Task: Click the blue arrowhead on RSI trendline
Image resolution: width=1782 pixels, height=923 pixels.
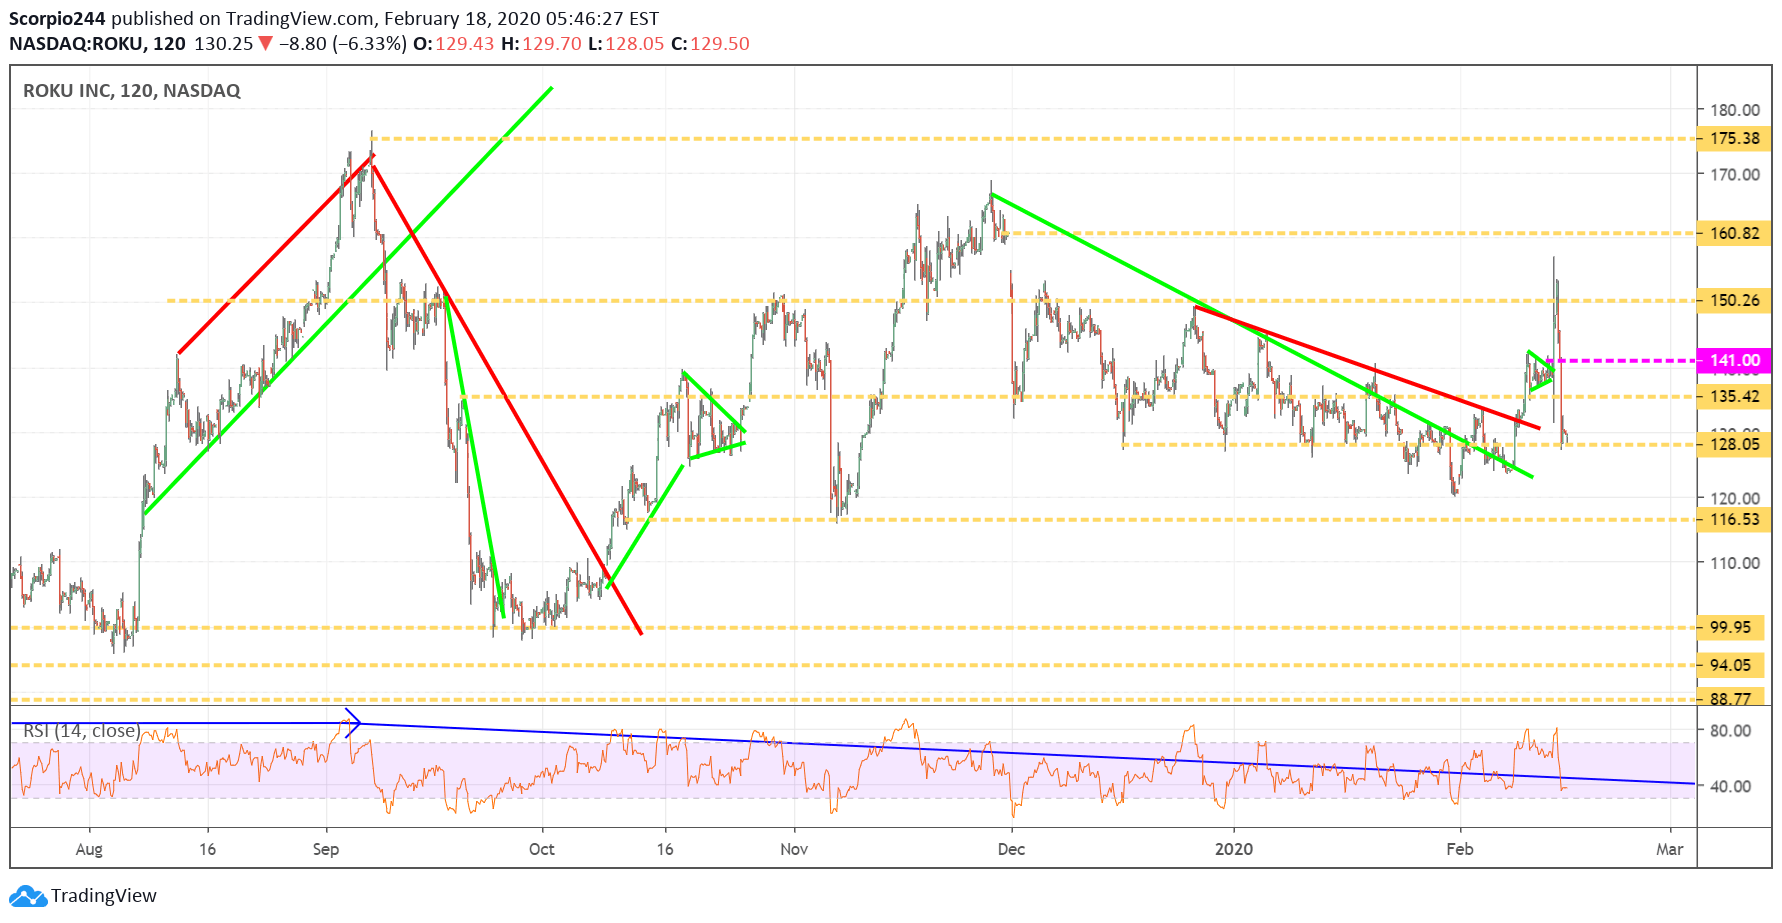Action: click(351, 722)
